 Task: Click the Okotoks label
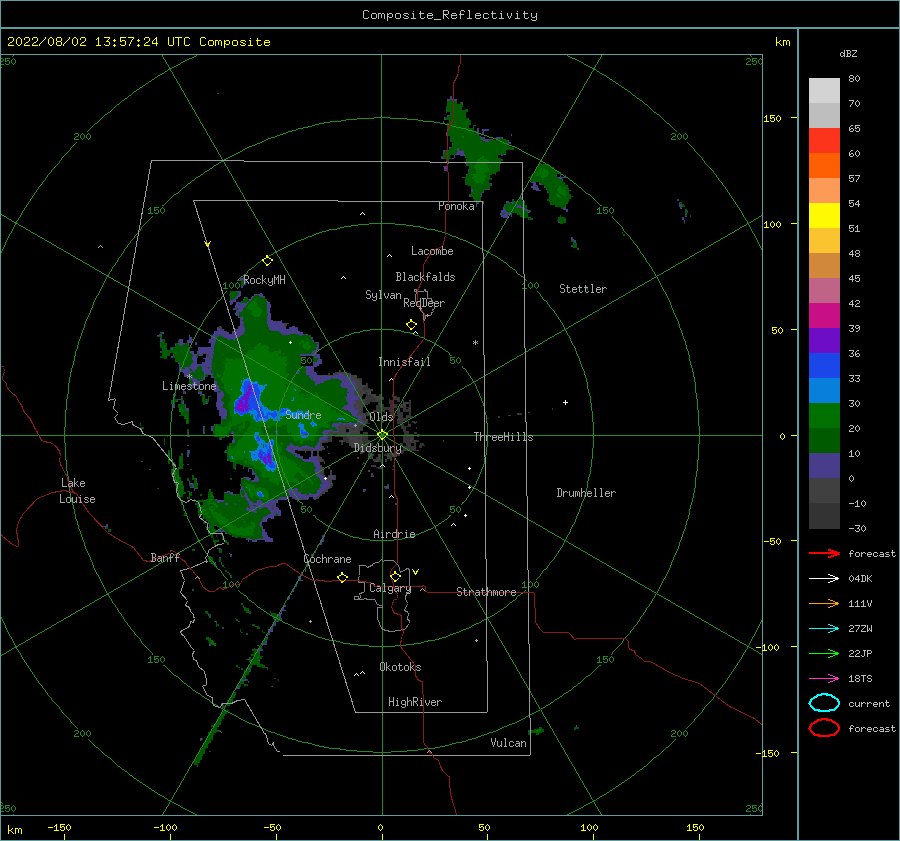pyautogui.click(x=400, y=667)
